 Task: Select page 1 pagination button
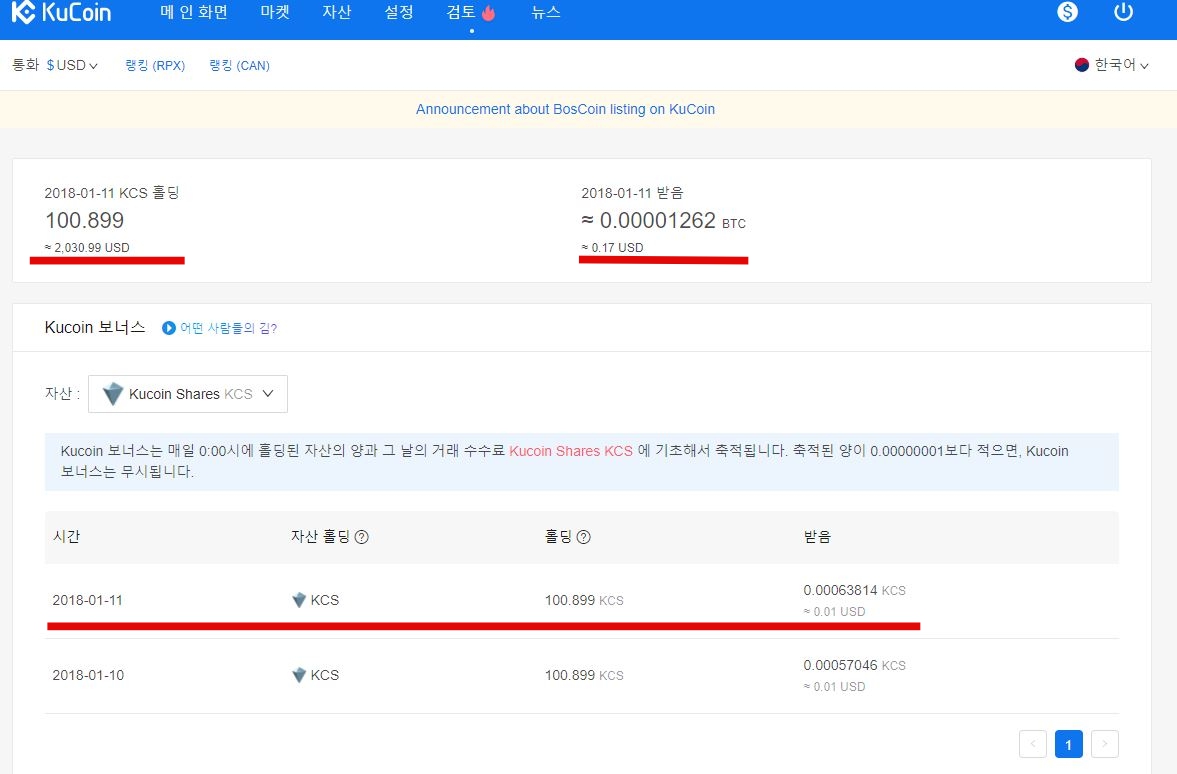[x=1068, y=744]
